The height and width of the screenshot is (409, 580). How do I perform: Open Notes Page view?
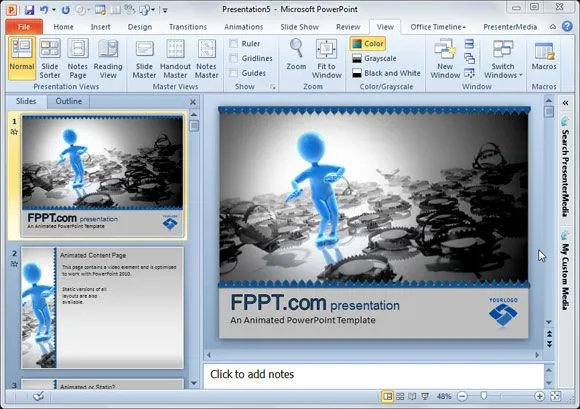(x=78, y=58)
